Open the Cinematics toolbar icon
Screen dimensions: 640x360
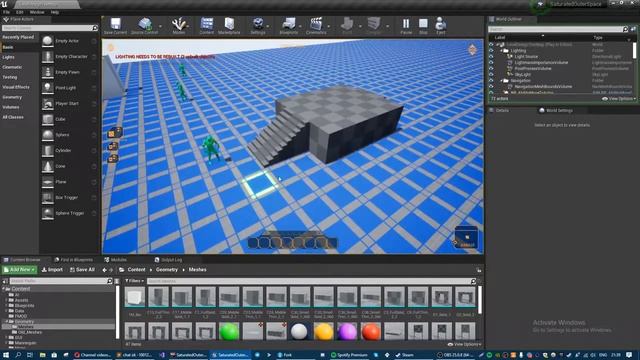coord(316,25)
